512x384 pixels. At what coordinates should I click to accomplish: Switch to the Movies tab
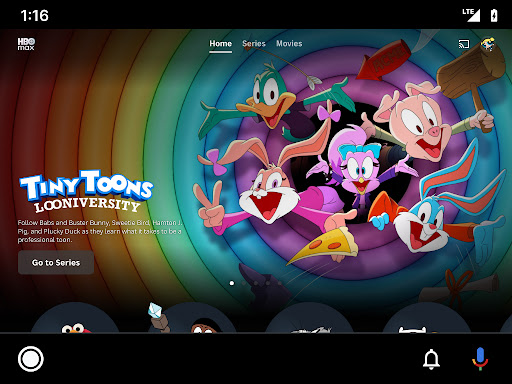click(289, 44)
